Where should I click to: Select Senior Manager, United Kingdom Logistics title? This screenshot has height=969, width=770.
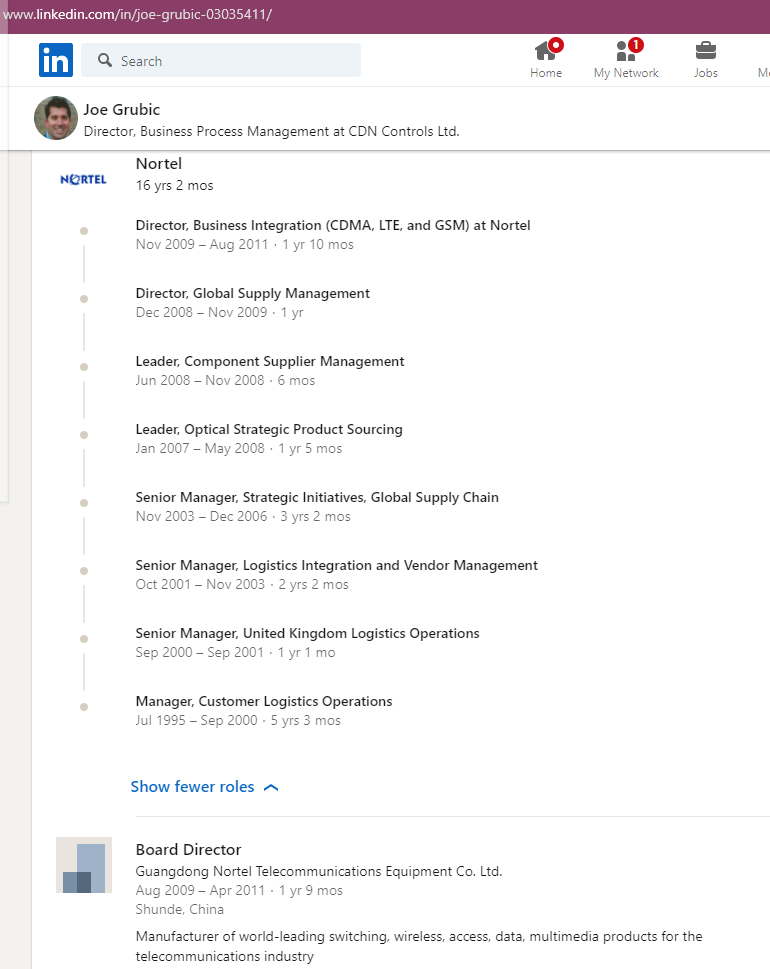[x=308, y=633]
